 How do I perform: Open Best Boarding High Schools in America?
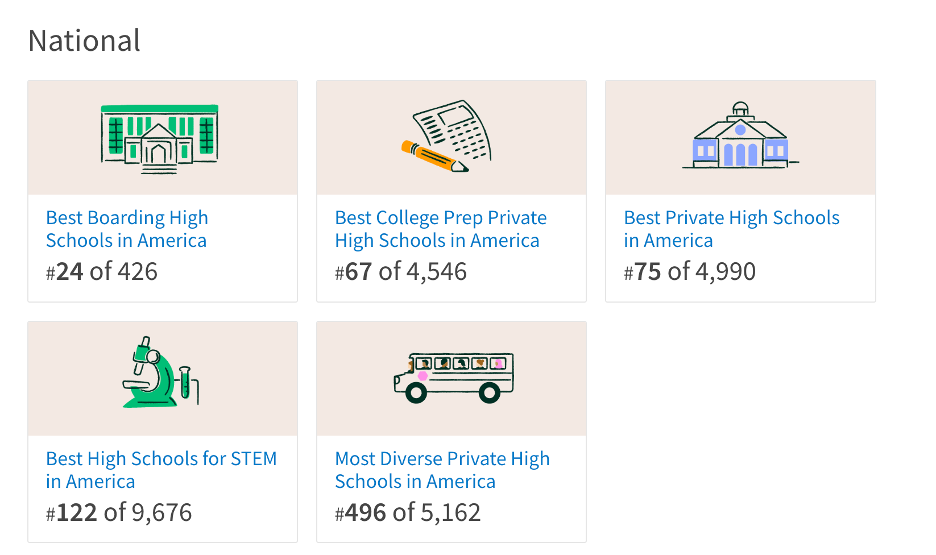pyautogui.click(x=127, y=229)
